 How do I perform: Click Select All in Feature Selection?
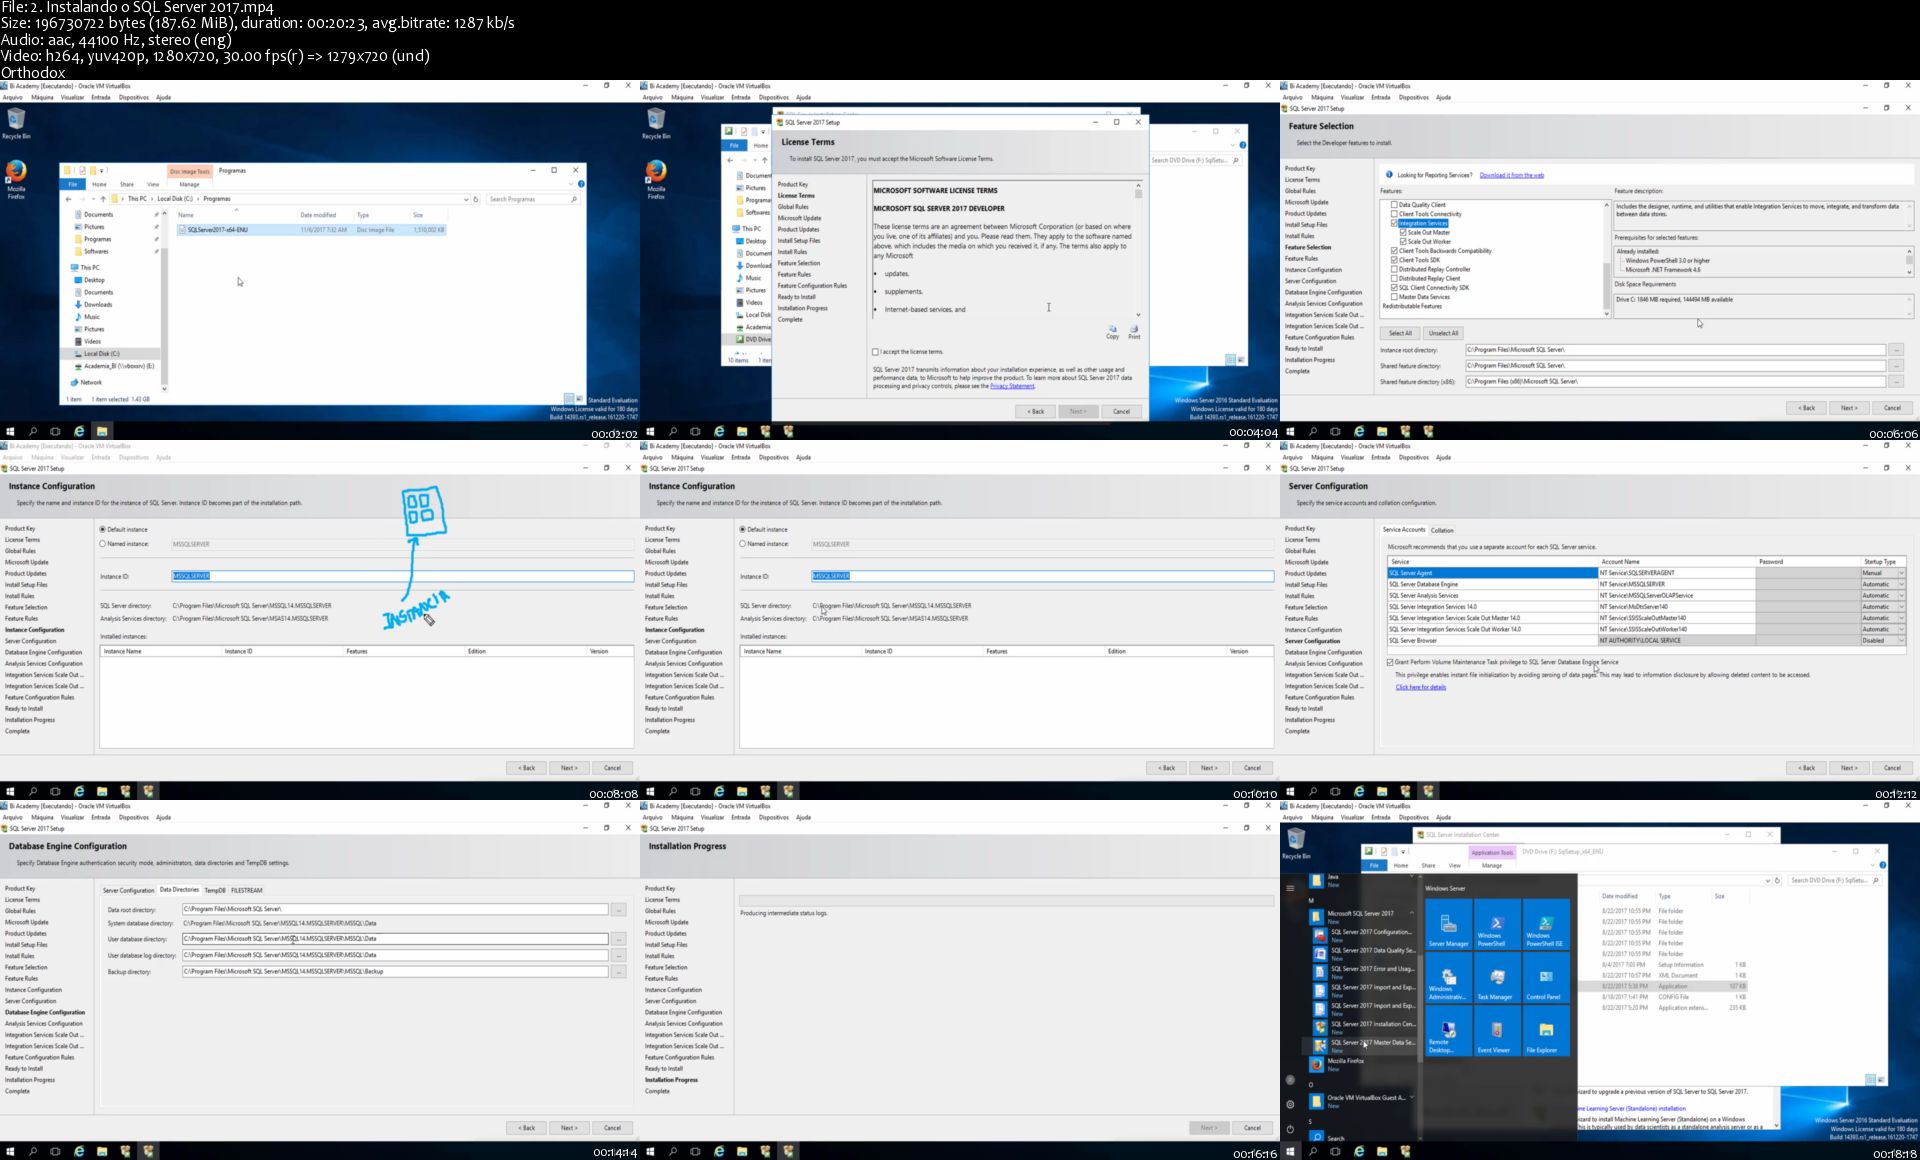tap(1401, 333)
